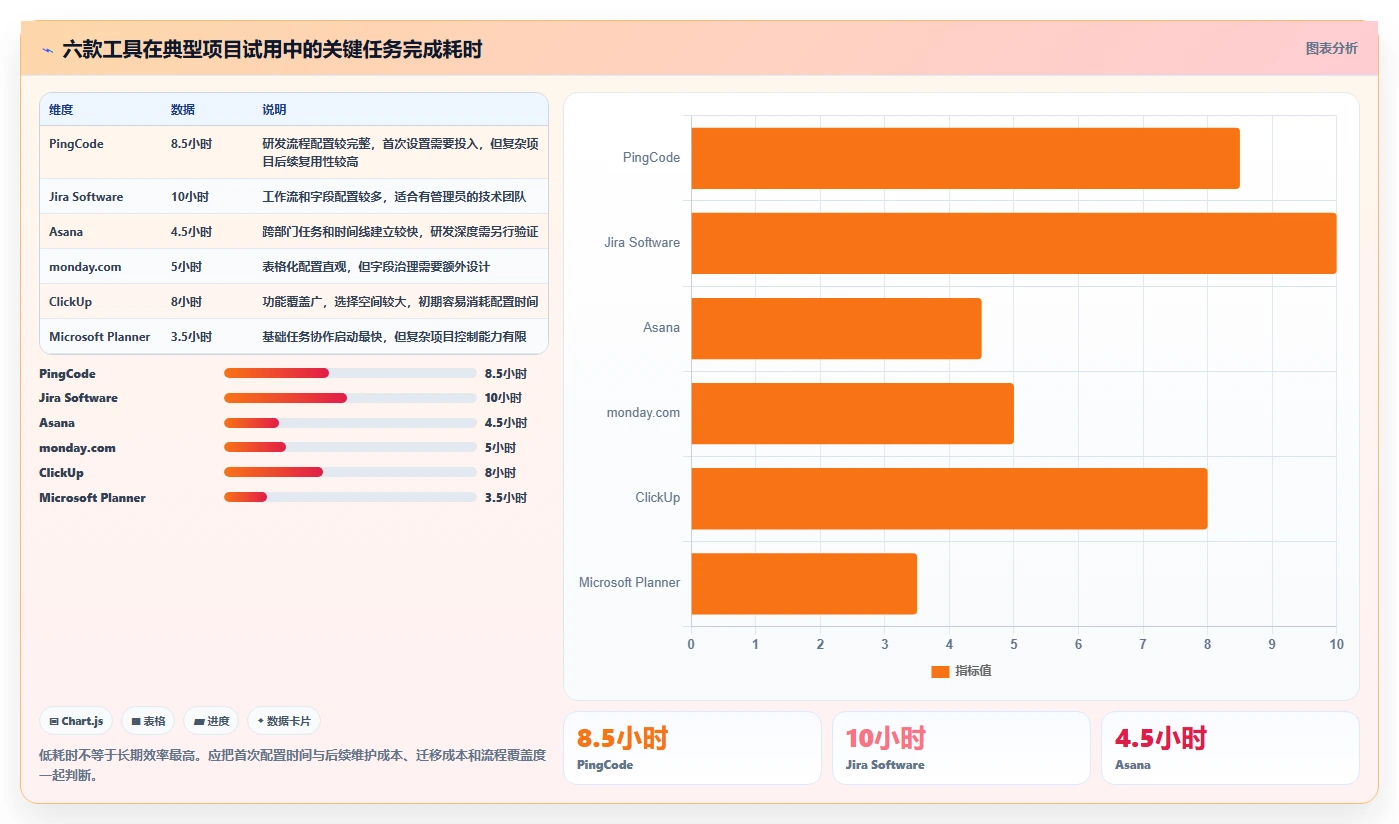Screen dimensions: 1399x824
Task: Select the Microsoft Planner cell in the table
Action: [100, 337]
